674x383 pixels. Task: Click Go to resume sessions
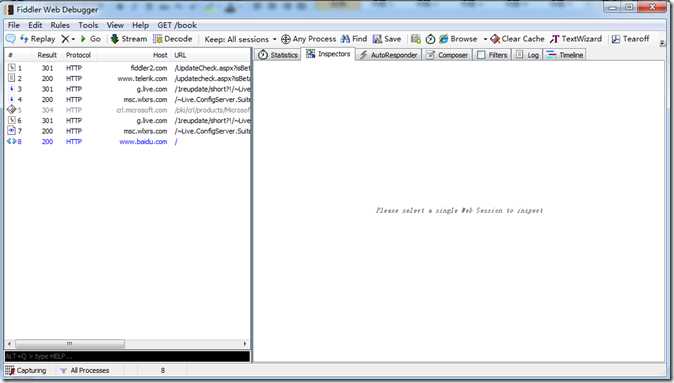click(x=91, y=39)
